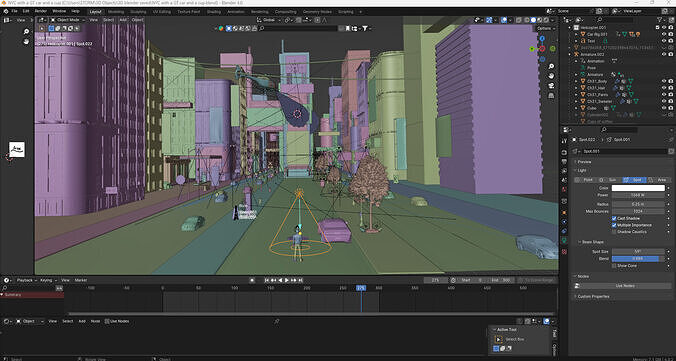
Task: Expand the Preview panel
Action: (x=585, y=162)
